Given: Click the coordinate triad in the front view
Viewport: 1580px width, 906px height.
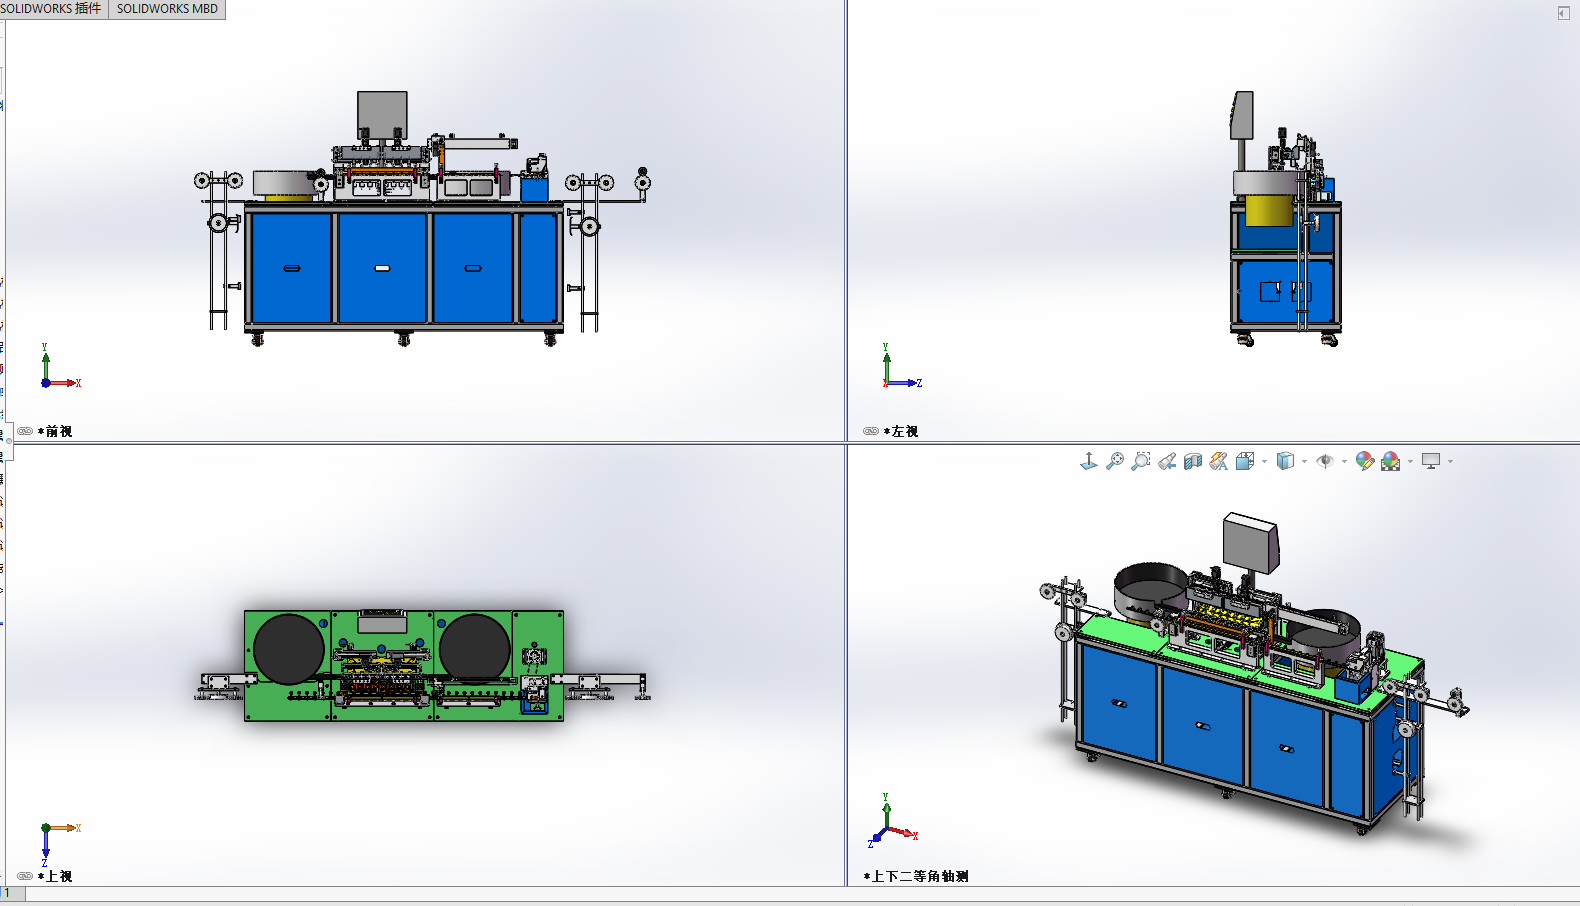Looking at the screenshot, I should pos(60,366).
